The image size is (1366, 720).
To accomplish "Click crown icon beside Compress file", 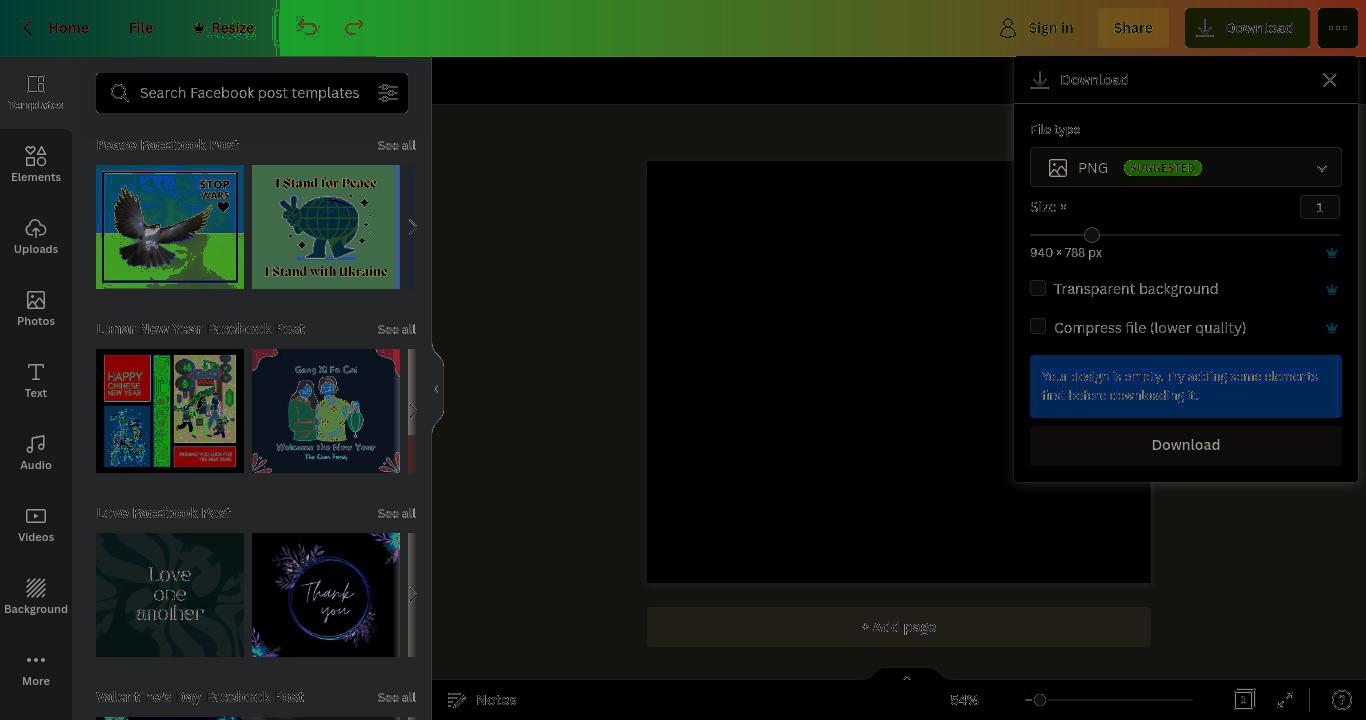I will point(1331,328).
